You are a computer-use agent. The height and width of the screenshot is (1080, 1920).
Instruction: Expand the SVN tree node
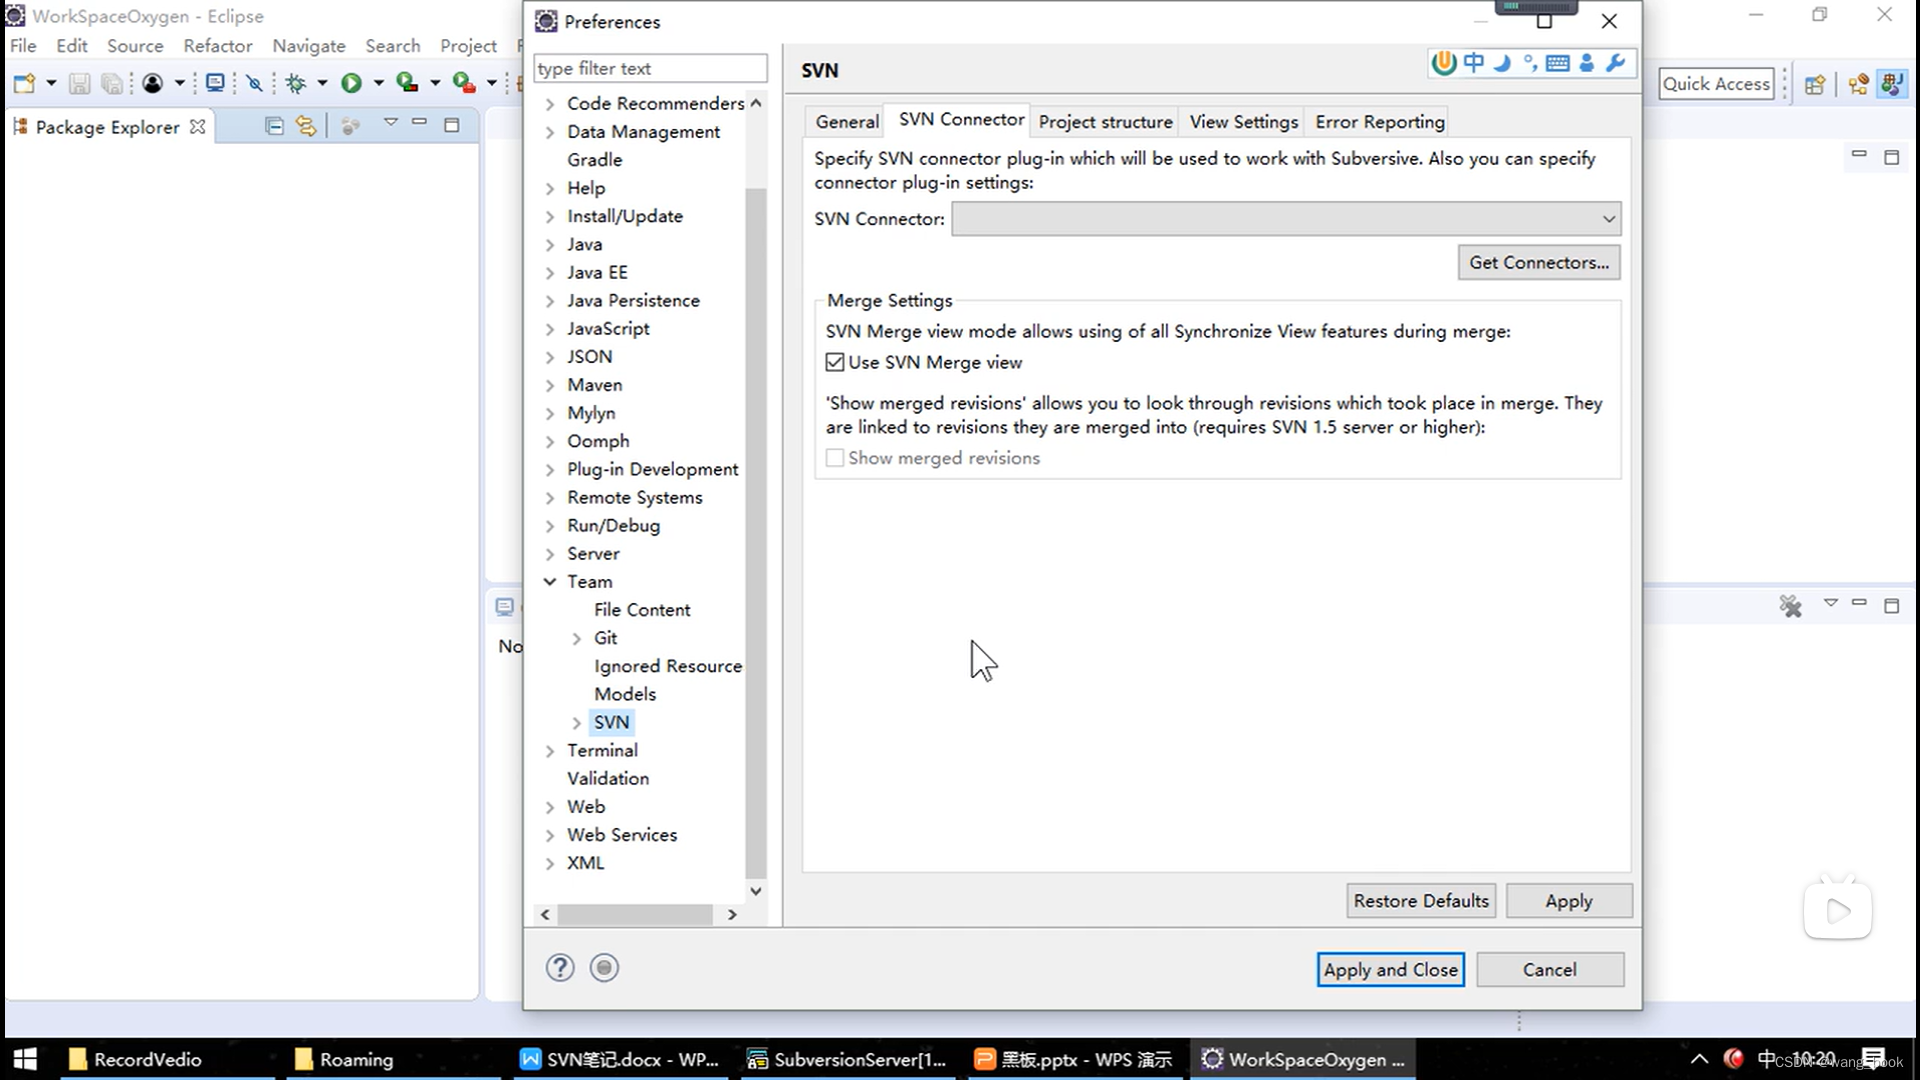(576, 722)
